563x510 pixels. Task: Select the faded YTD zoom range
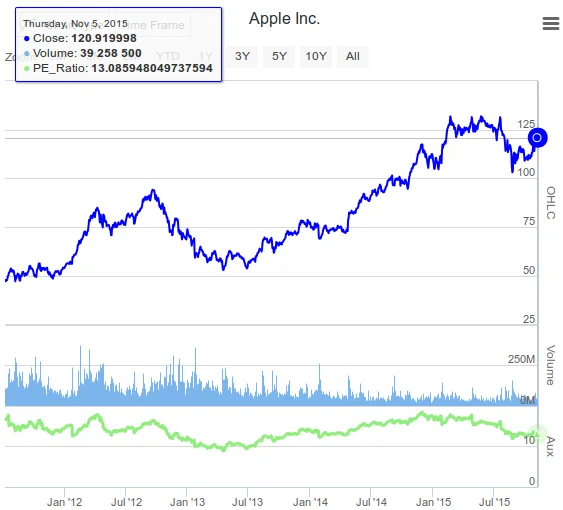pyautogui.click(x=168, y=56)
